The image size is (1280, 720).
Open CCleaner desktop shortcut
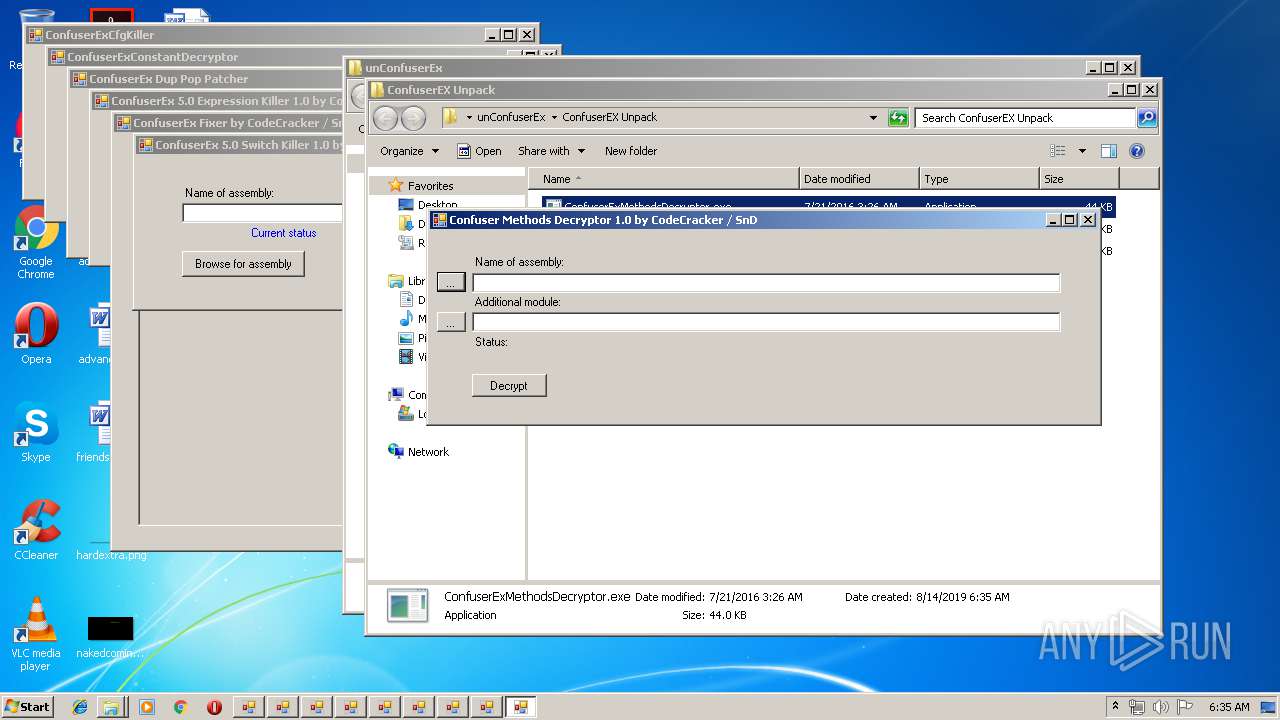tap(36, 531)
